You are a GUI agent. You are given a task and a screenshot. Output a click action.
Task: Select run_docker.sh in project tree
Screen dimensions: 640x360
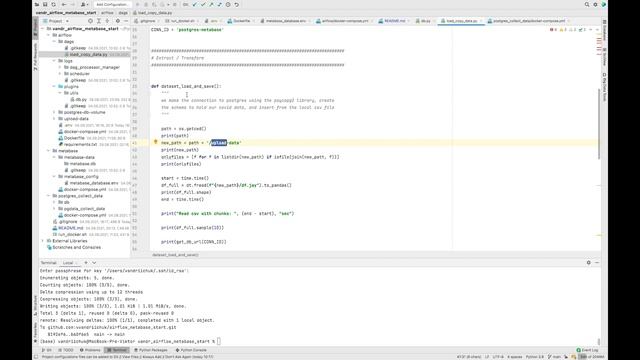coord(72,235)
